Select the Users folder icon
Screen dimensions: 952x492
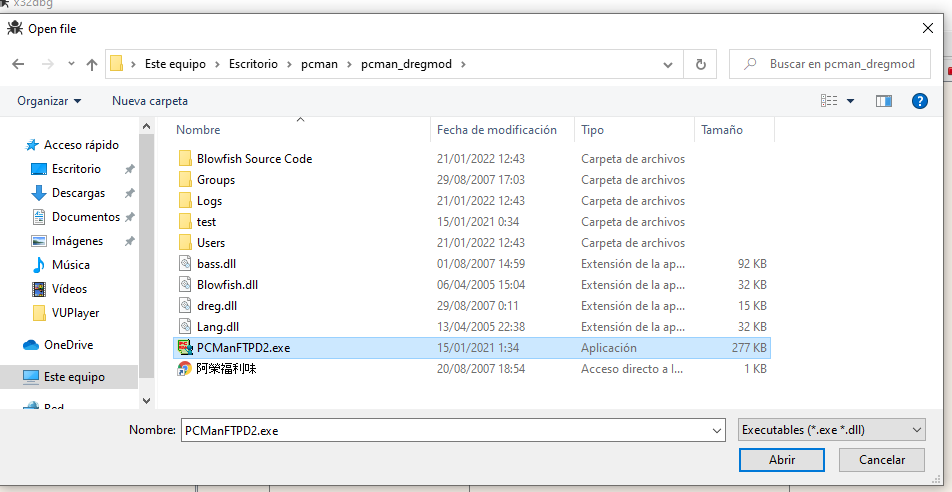(x=185, y=243)
